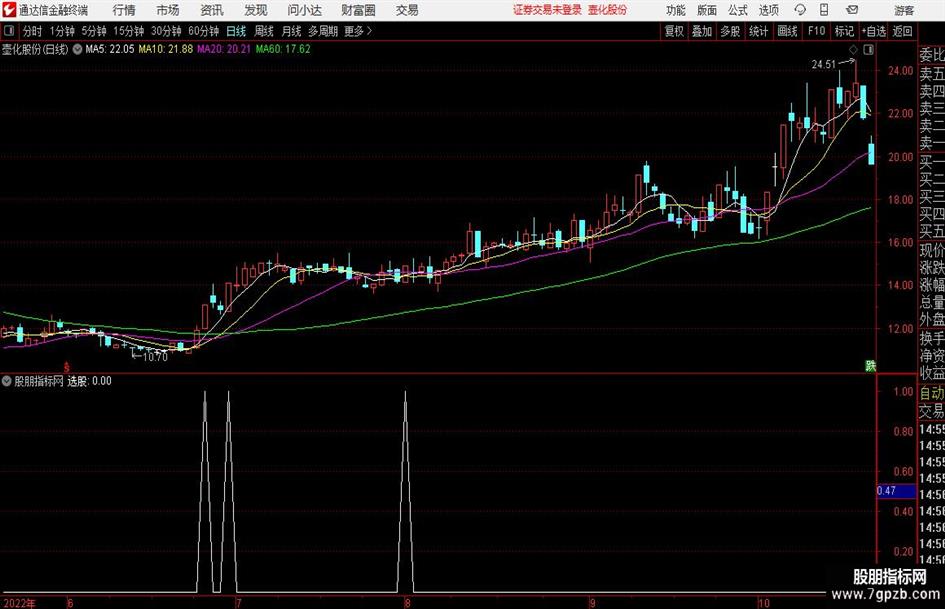Click 24.00 on the price axis
This screenshot has width=945, height=609.
click(900, 71)
